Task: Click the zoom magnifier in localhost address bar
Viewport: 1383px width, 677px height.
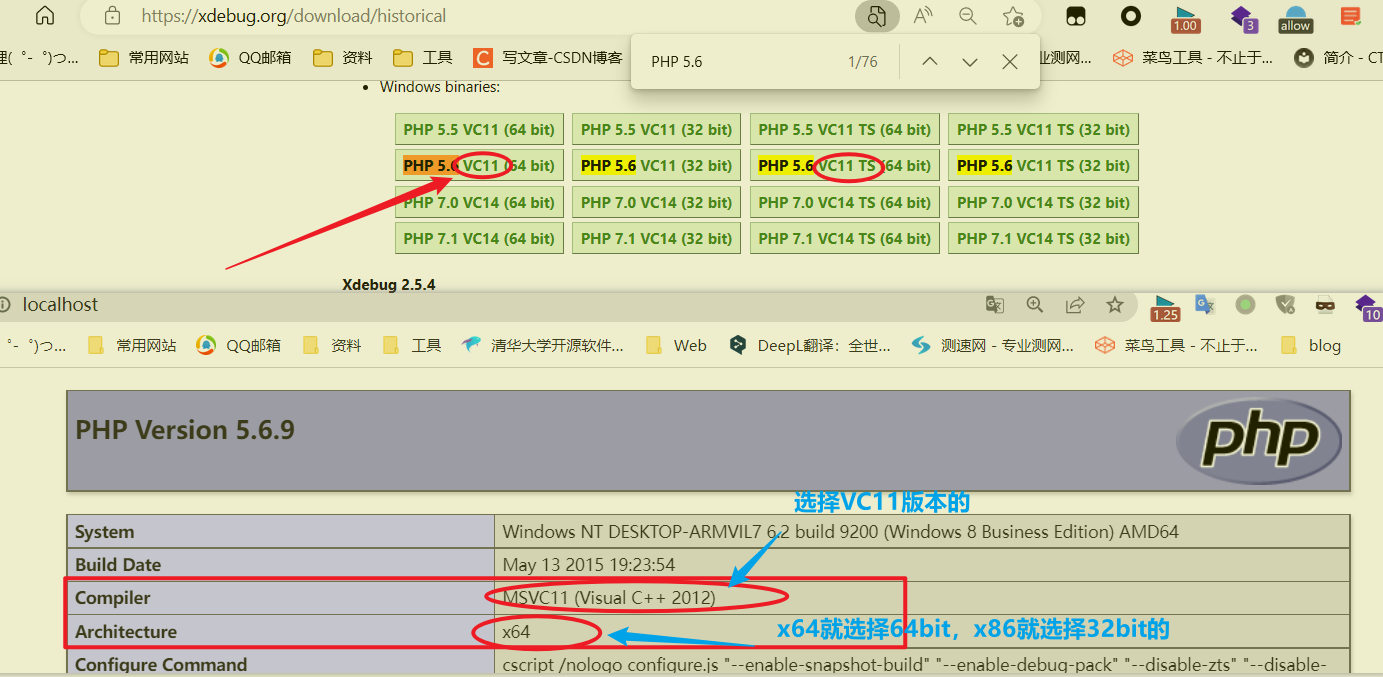Action: [1035, 305]
